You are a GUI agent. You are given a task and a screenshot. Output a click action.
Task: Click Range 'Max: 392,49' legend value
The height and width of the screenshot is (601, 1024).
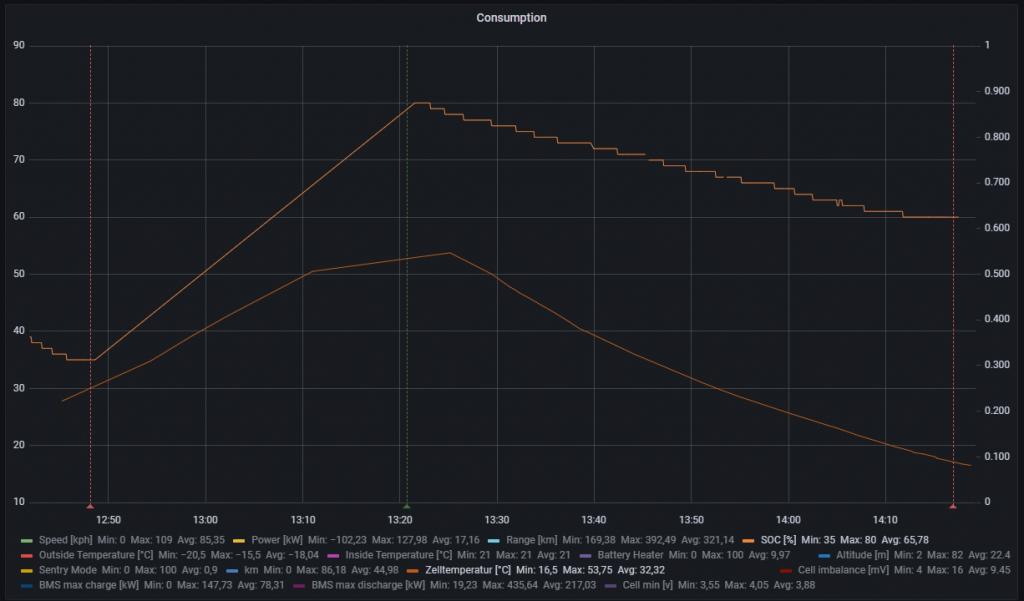[x=648, y=540]
